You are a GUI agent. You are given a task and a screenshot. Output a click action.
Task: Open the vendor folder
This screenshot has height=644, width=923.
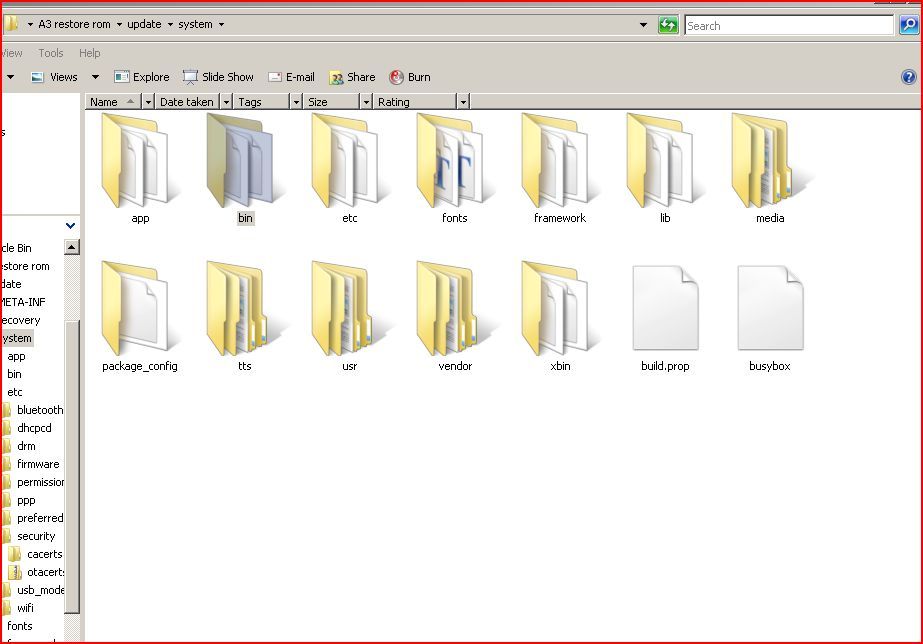(454, 308)
